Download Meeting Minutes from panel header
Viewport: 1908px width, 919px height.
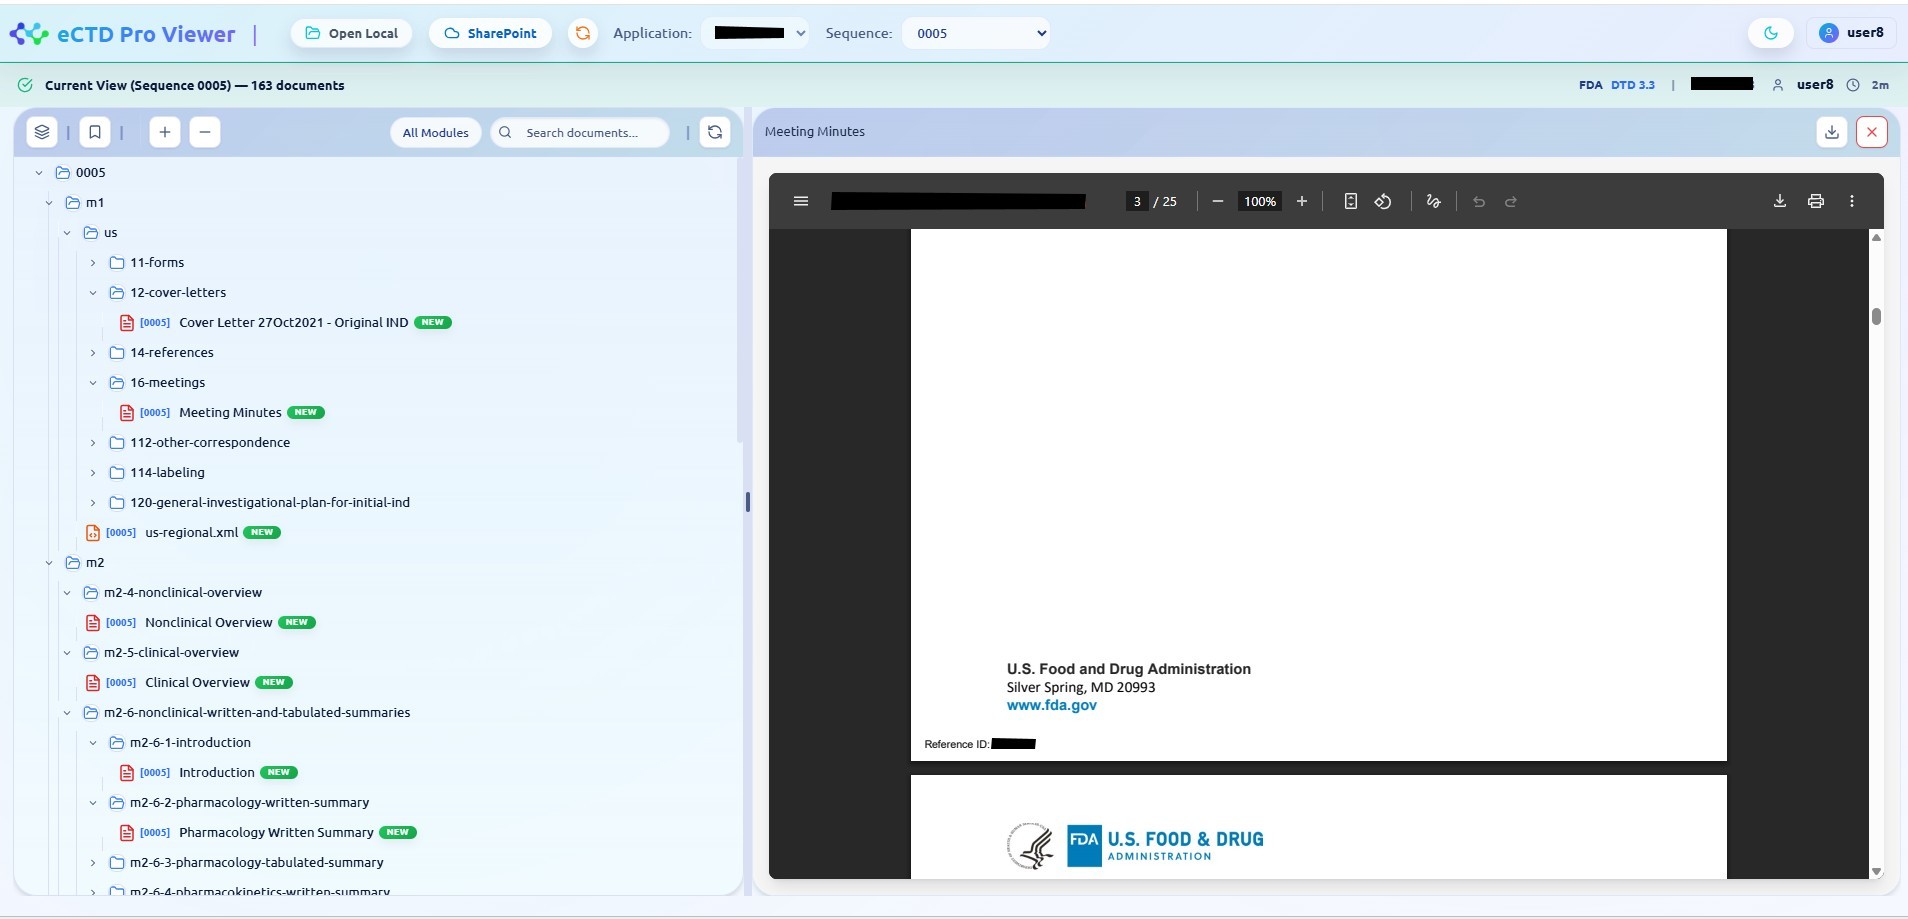pyautogui.click(x=1832, y=132)
